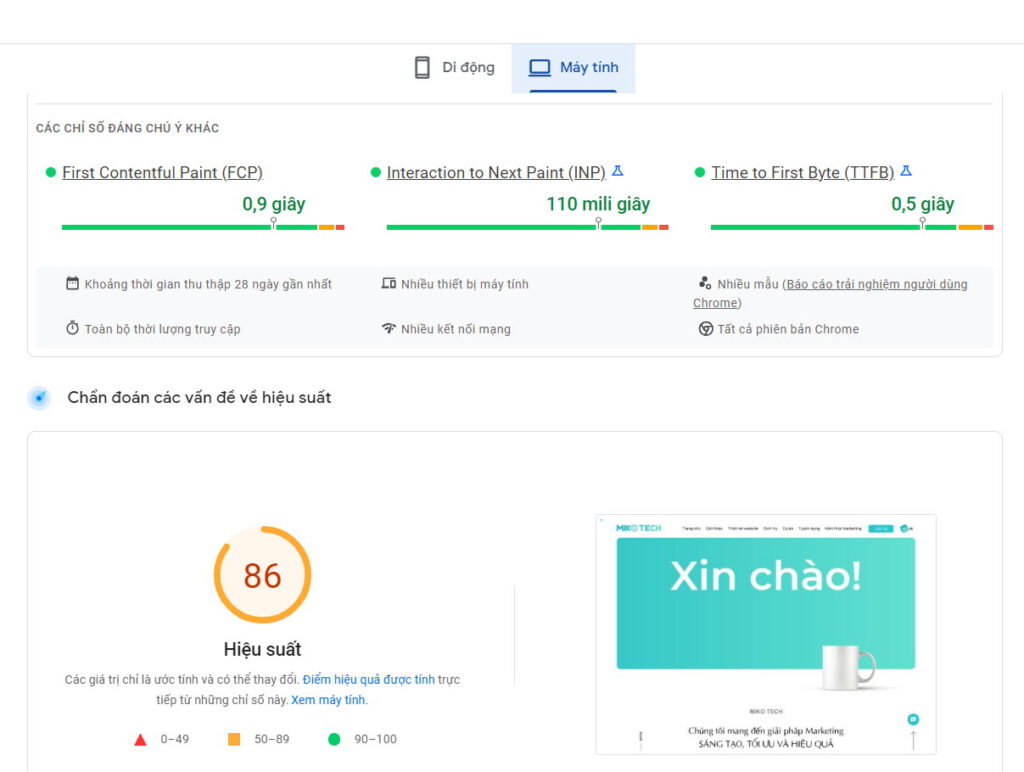The height and width of the screenshot is (772, 1024).
Task: Click the orange square 50-89 legend marker
Action: [234, 739]
